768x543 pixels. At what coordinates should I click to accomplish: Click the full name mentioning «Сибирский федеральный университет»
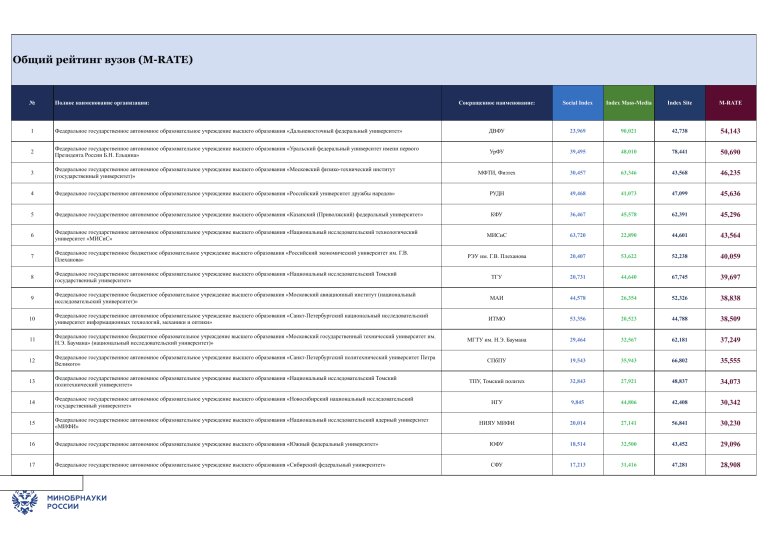220,465
